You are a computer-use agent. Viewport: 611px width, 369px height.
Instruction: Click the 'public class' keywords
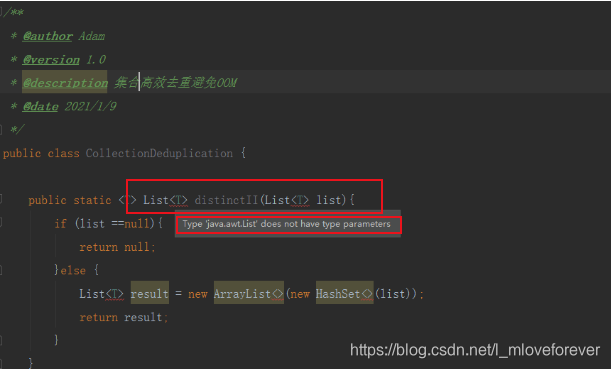41,153
